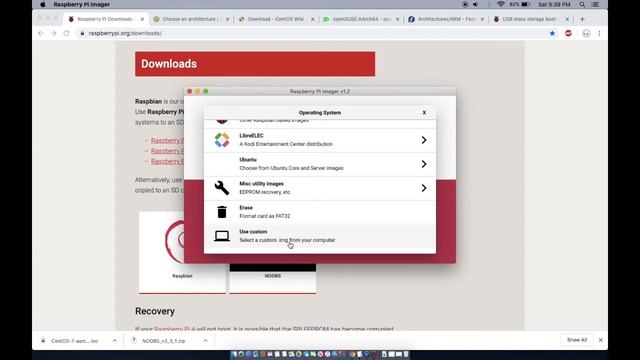Image resolution: width=640 pixels, height=360 pixels.
Task: Open Finder from the Dock
Action: coord(234,354)
